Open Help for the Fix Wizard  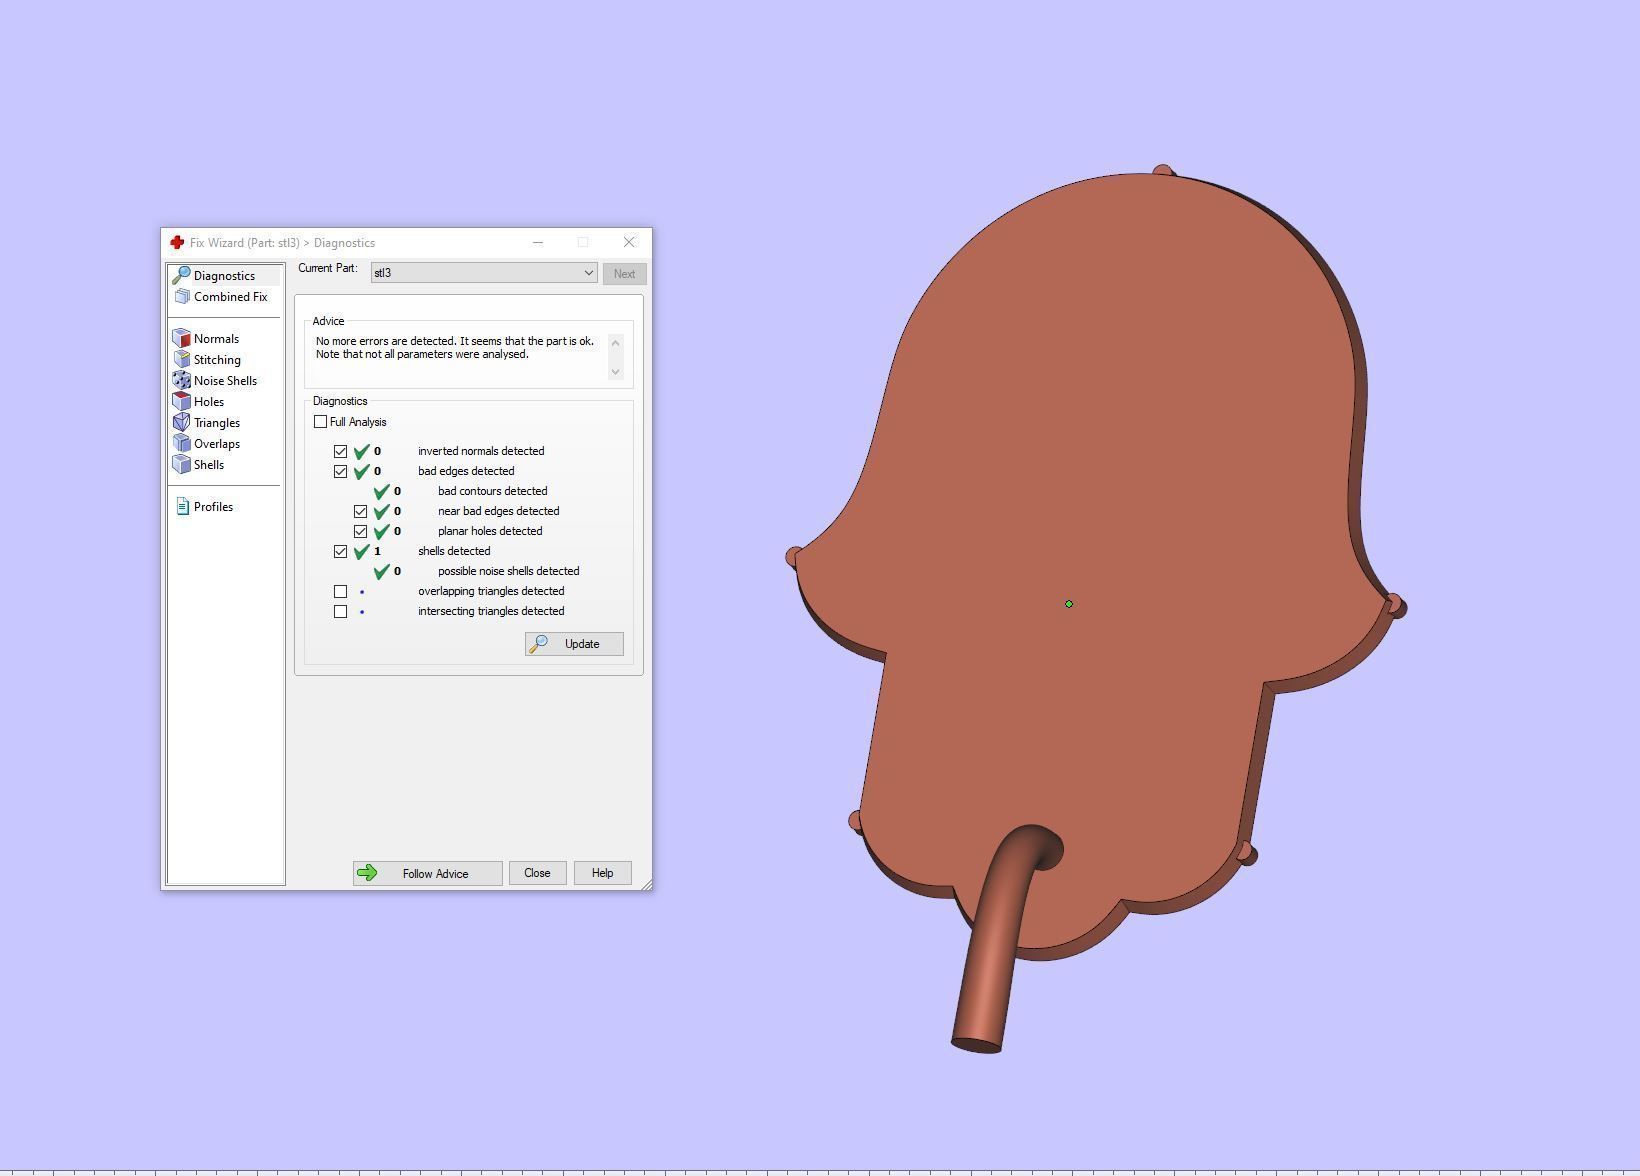pos(602,873)
